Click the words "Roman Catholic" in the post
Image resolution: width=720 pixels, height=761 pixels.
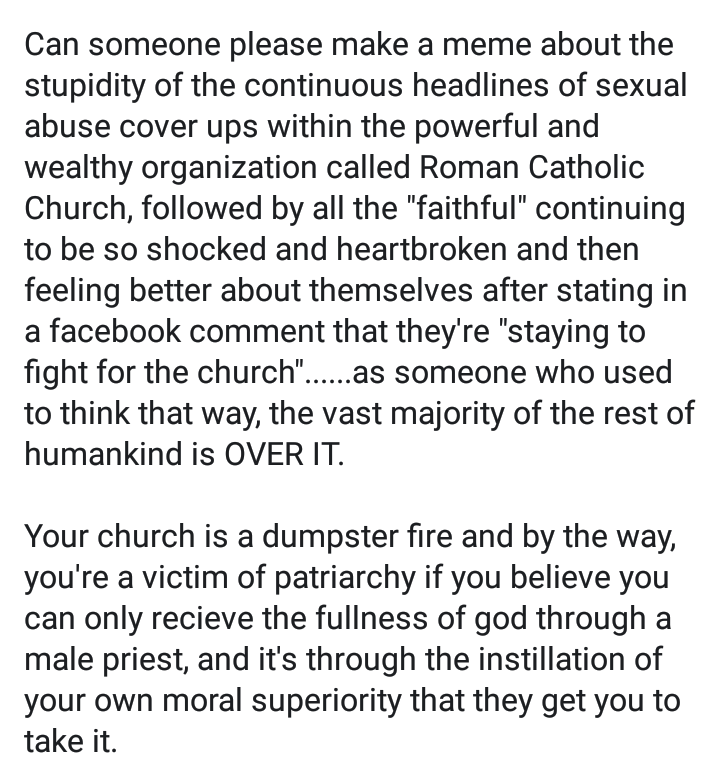532,167
